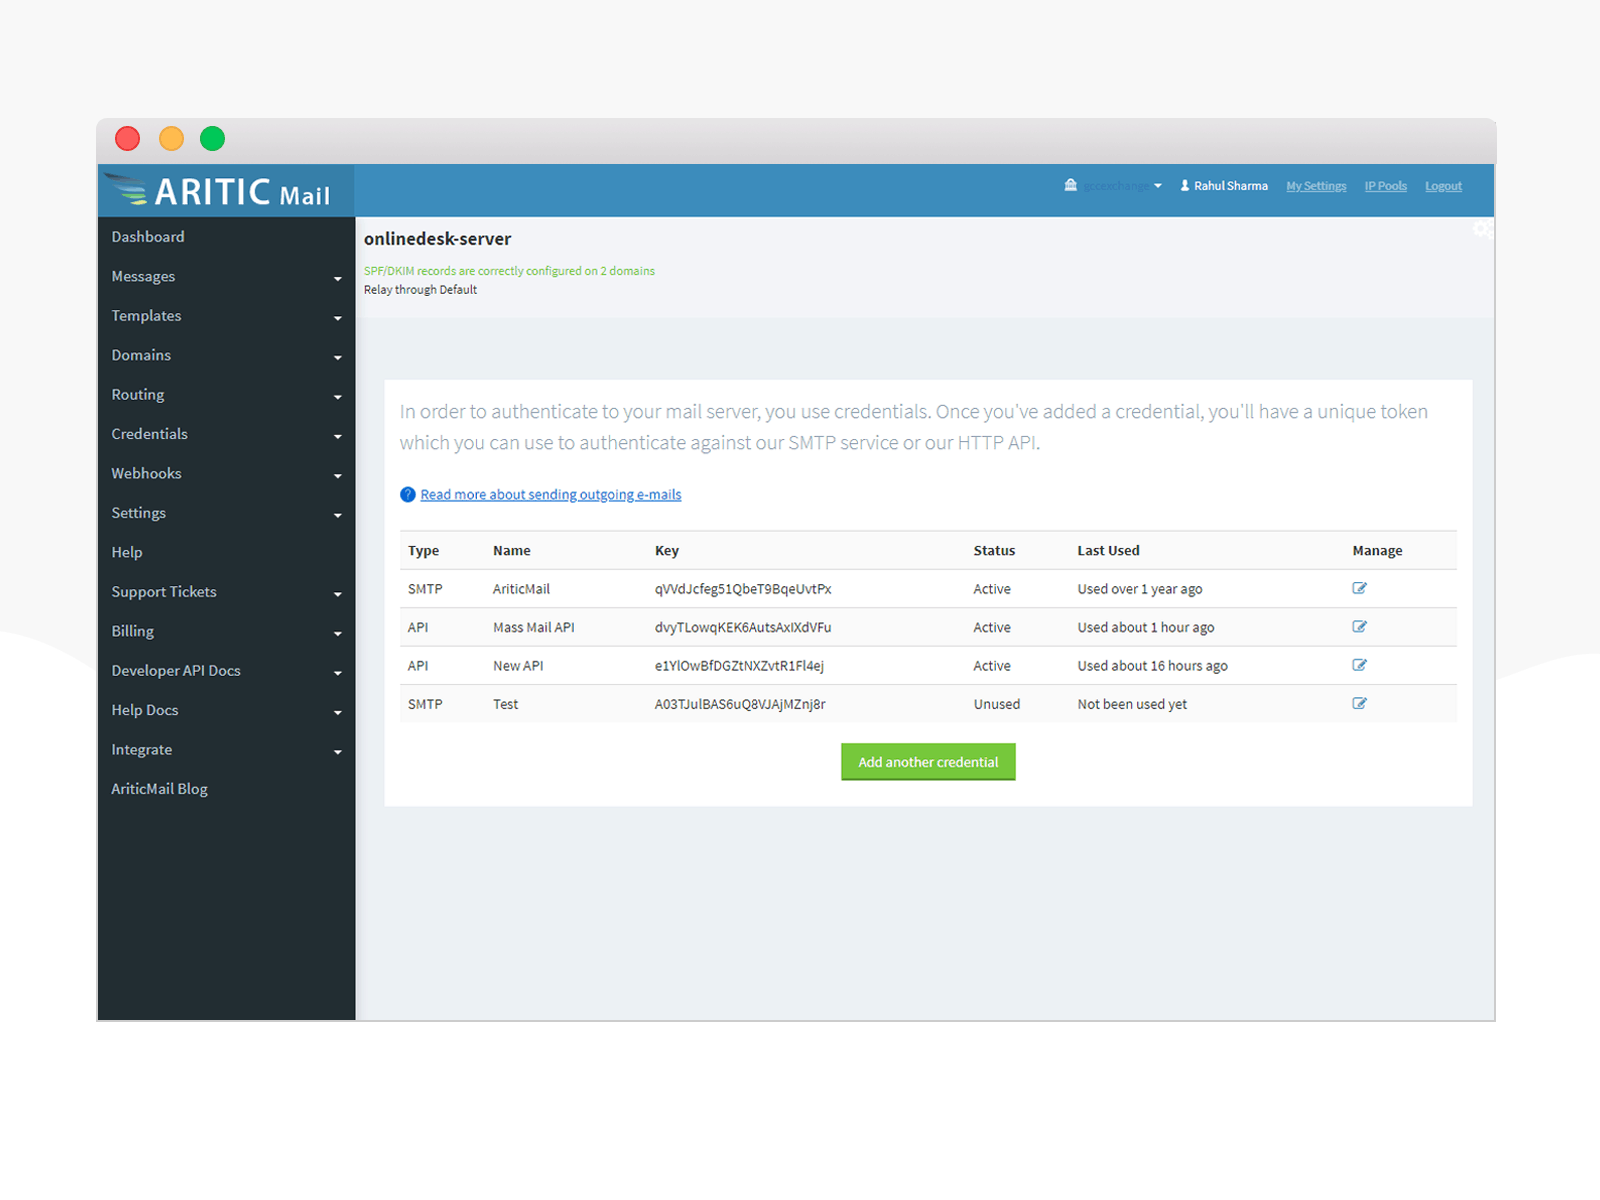Screen dimensions: 1600x1200
Task: Expand the Webhooks menu arrow
Action: (x=338, y=476)
